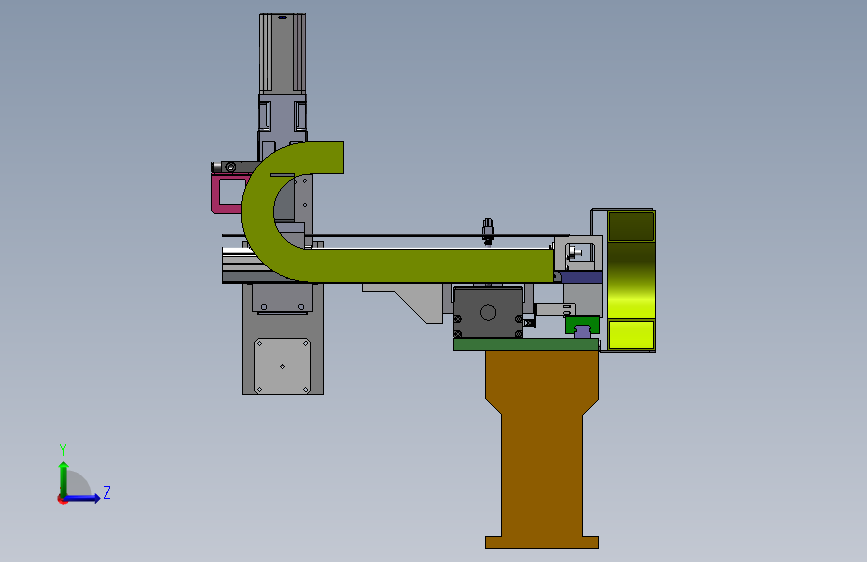Image resolution: width=867 pixels, height=562 pixels.
Task: Select the dark green base plate above pedestal
Action: tap(525, 345)
